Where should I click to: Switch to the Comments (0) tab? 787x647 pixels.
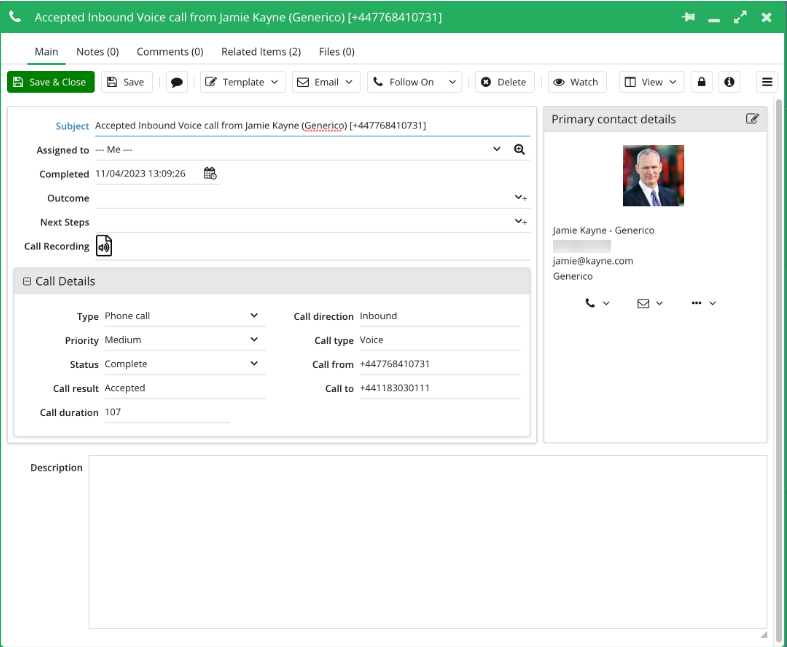pyautogui.click(x=170, y=52)
